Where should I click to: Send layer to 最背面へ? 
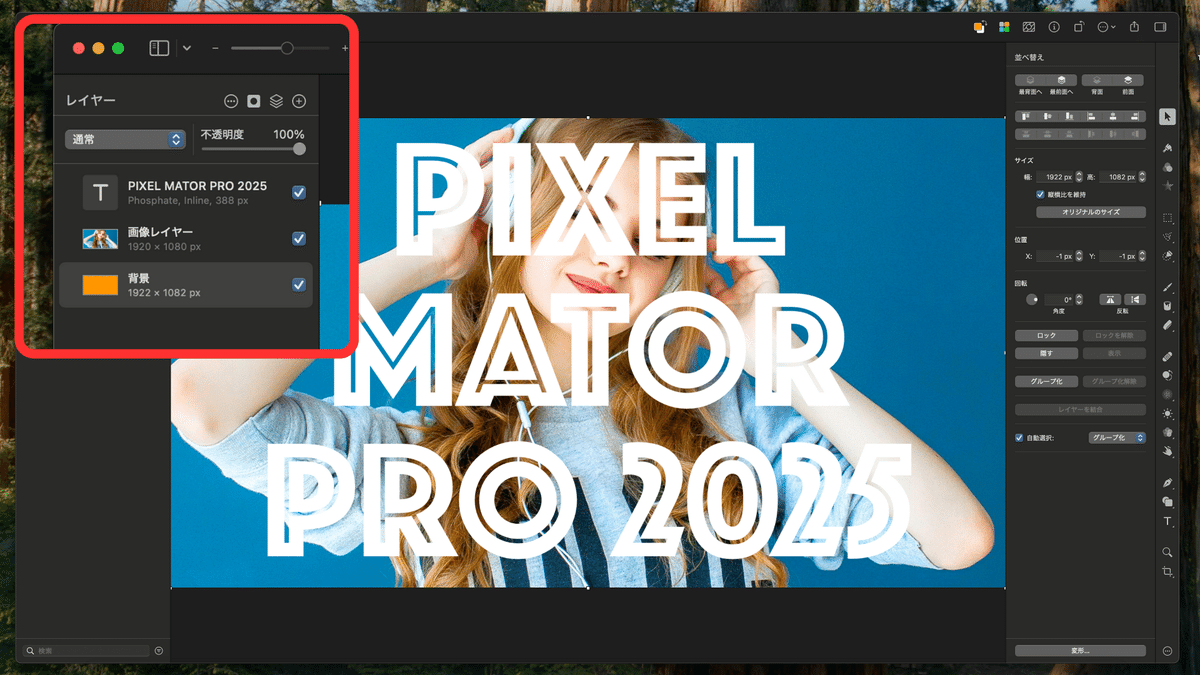pyautogui.click(x=1030, y=80)
